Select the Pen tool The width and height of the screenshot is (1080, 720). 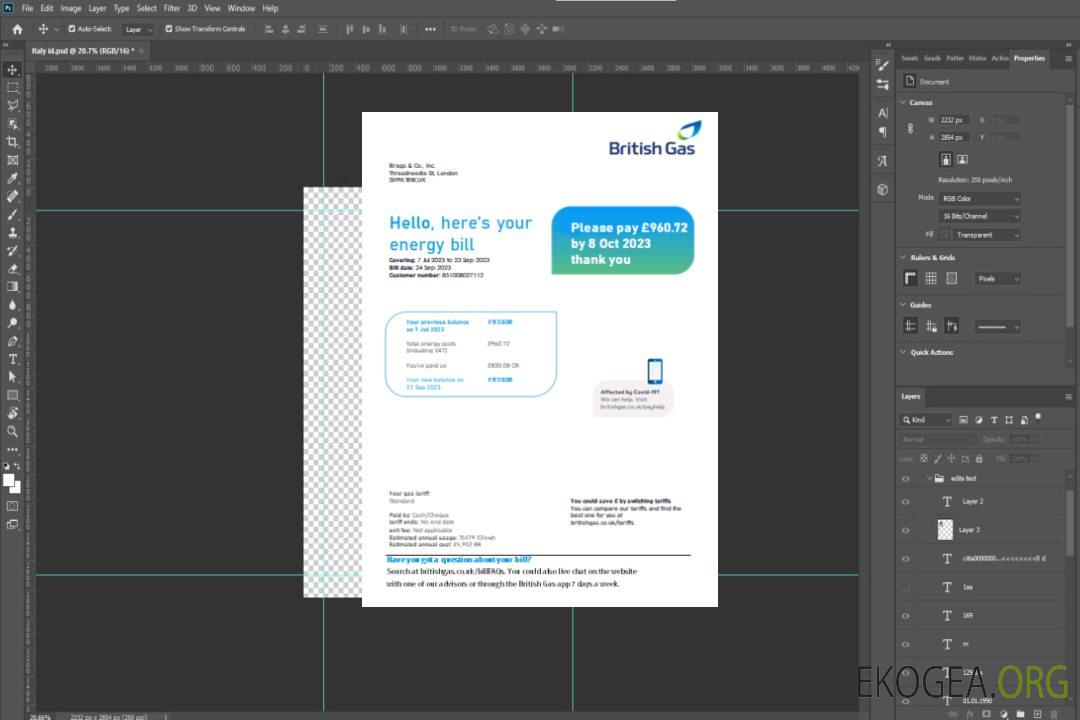12,341
